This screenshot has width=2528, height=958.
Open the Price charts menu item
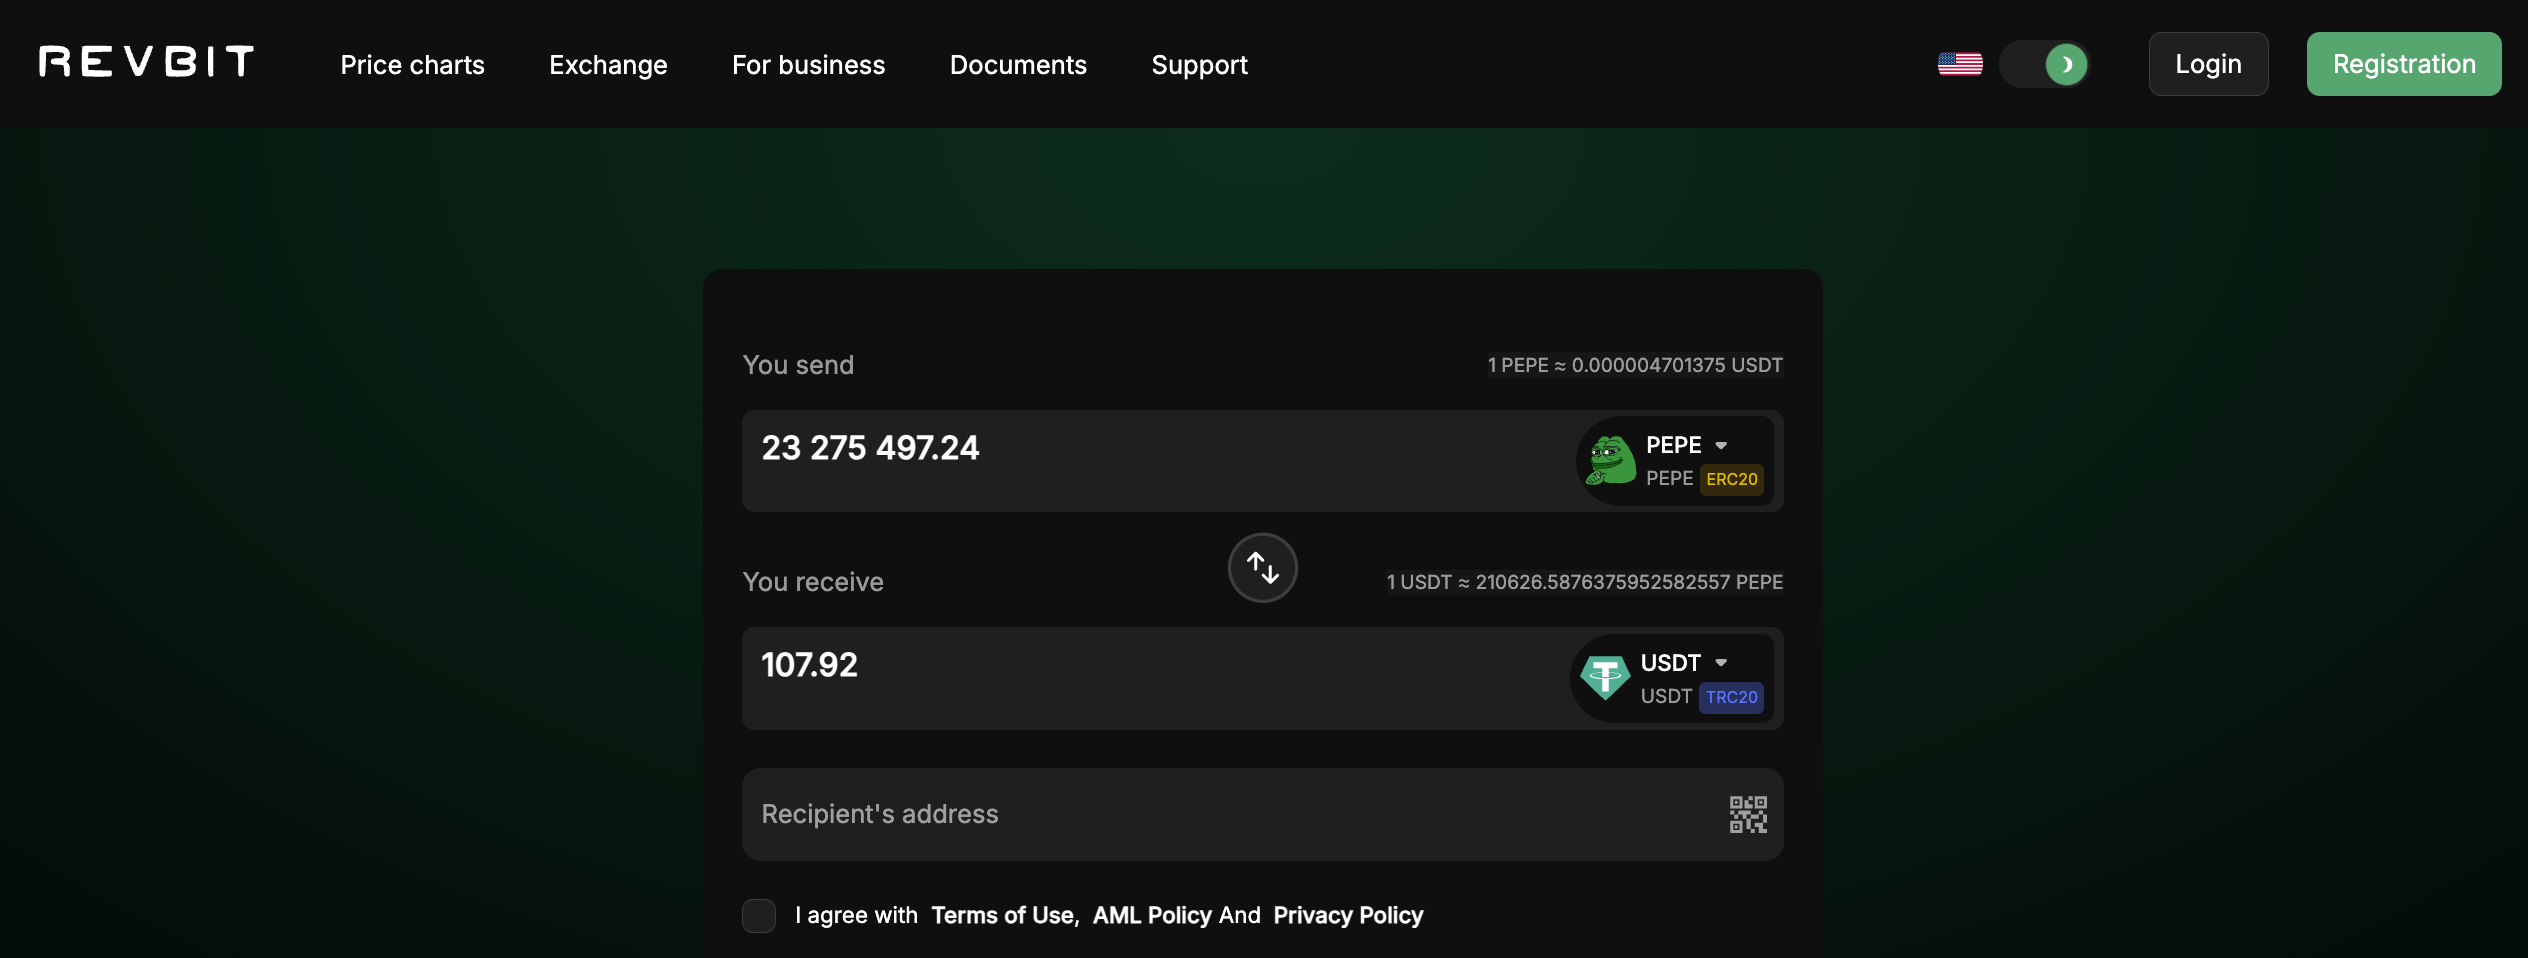point(412,65)
